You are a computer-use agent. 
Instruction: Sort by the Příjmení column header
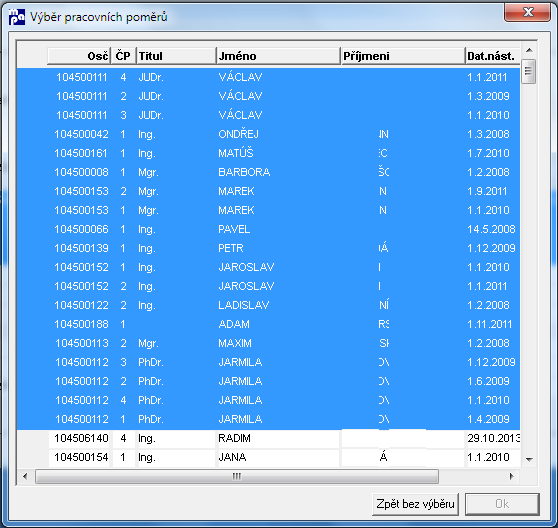point(403,56)
